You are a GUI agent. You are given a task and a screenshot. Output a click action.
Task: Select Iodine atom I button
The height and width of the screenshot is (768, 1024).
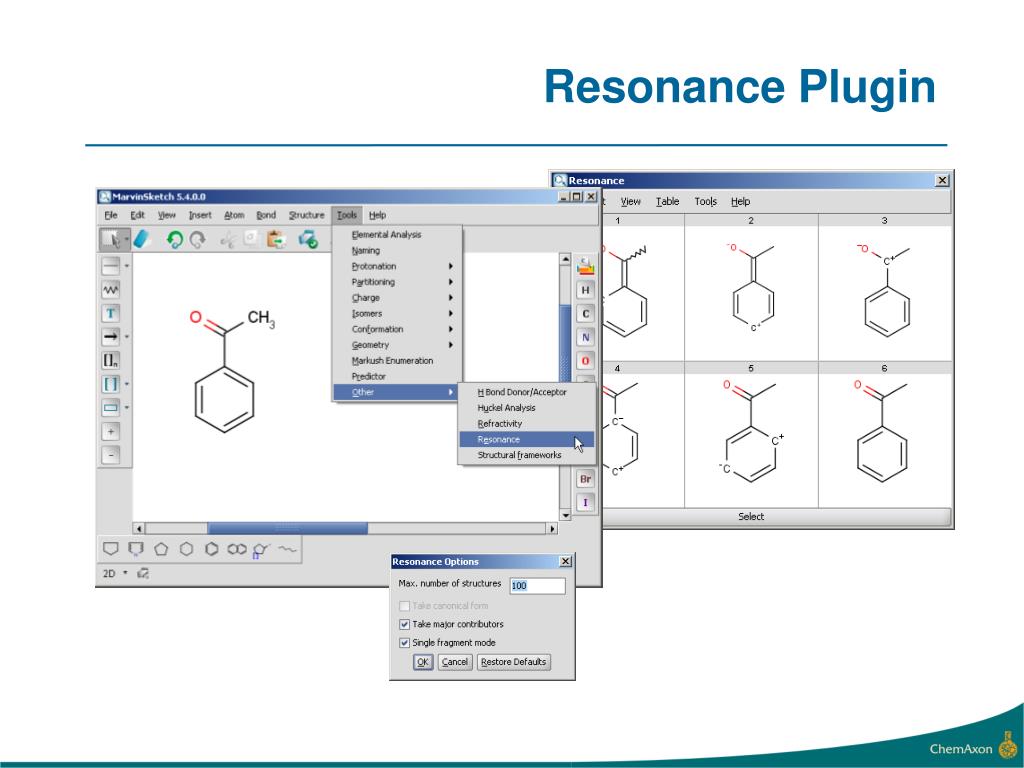pos(585,502)
